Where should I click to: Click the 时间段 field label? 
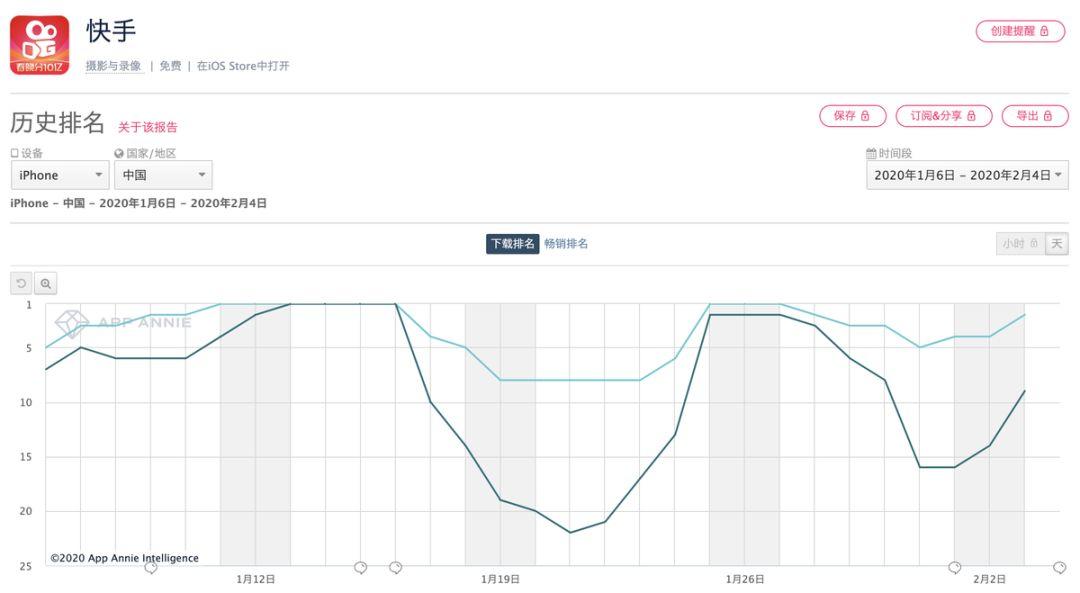click(x=895, y=153)
